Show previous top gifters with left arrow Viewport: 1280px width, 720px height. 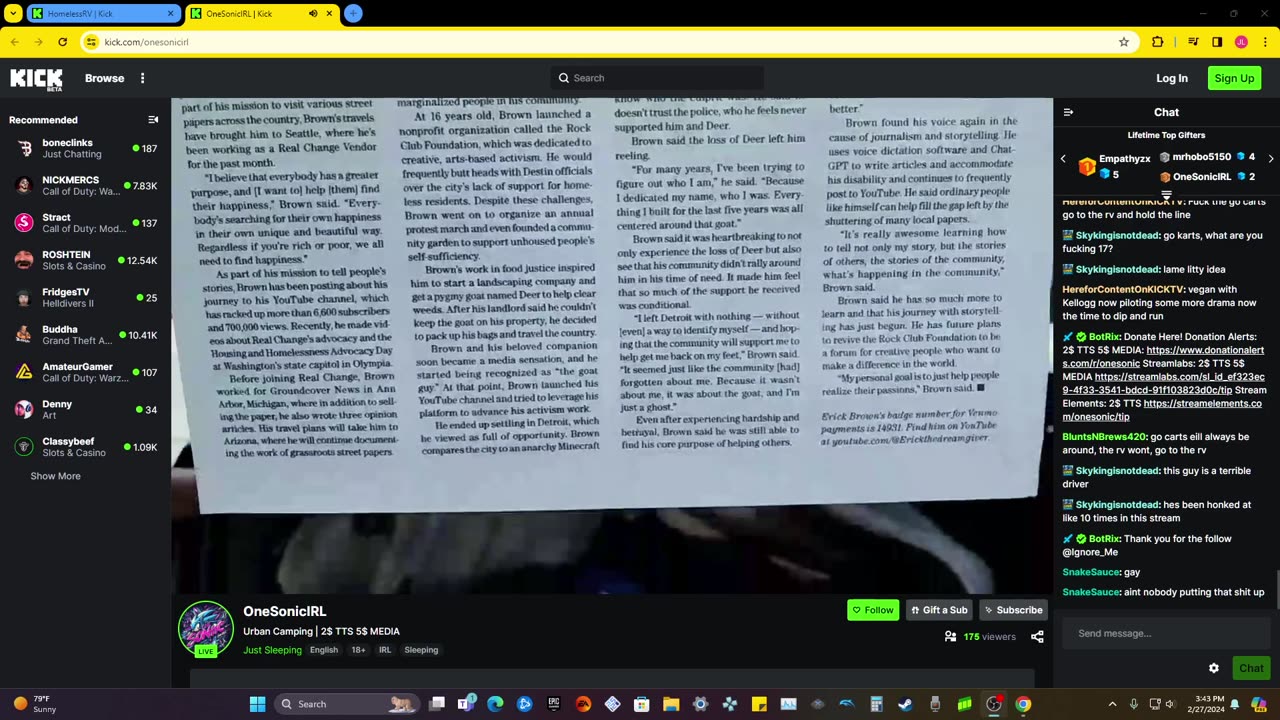pos(1063,158)
